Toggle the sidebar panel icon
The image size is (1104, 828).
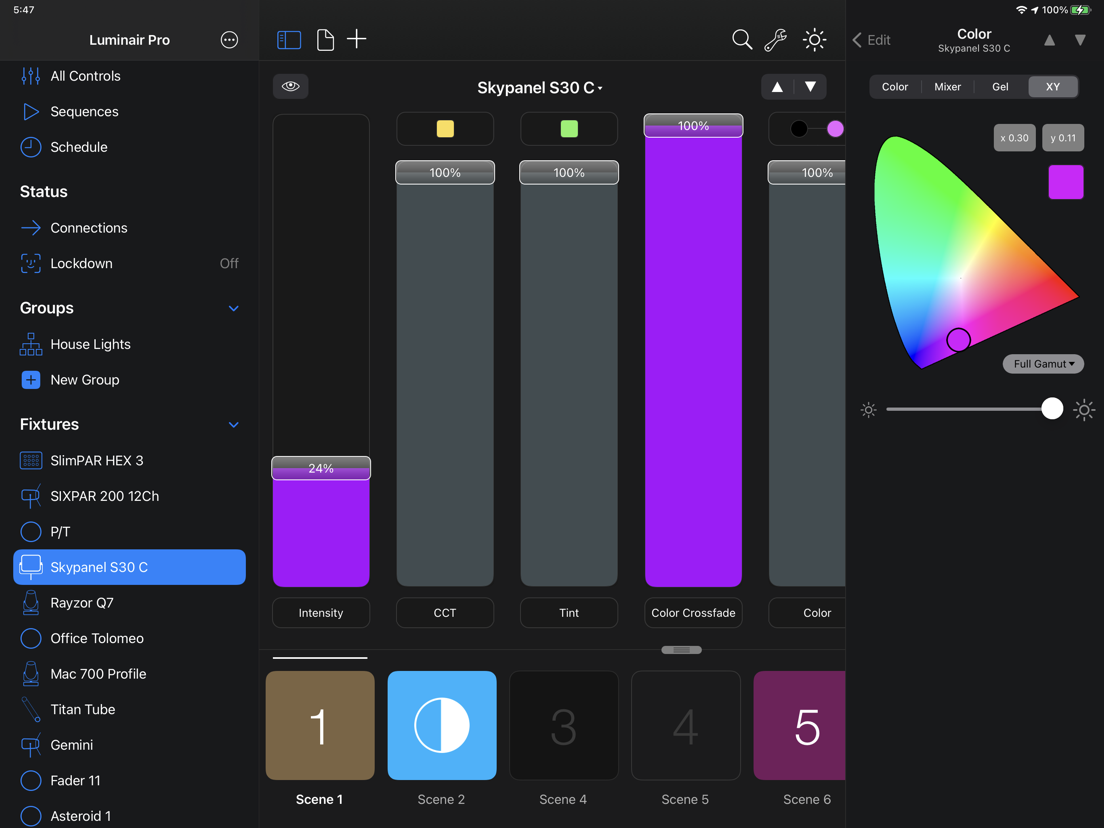289,39
